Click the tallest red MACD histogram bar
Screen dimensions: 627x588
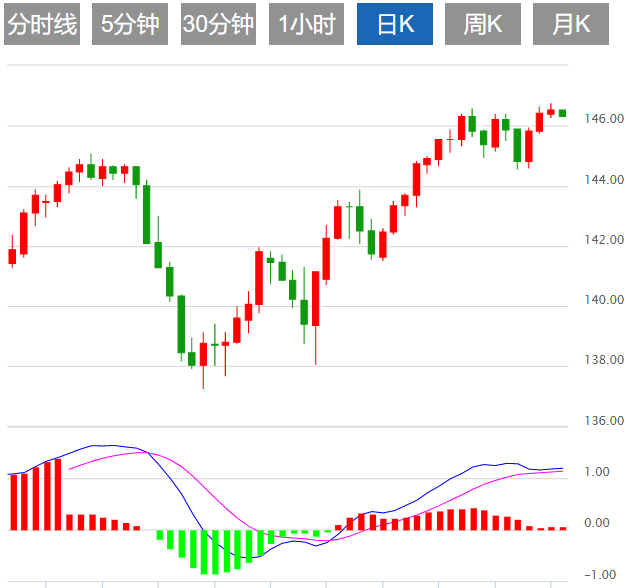[x=58, y=495]
